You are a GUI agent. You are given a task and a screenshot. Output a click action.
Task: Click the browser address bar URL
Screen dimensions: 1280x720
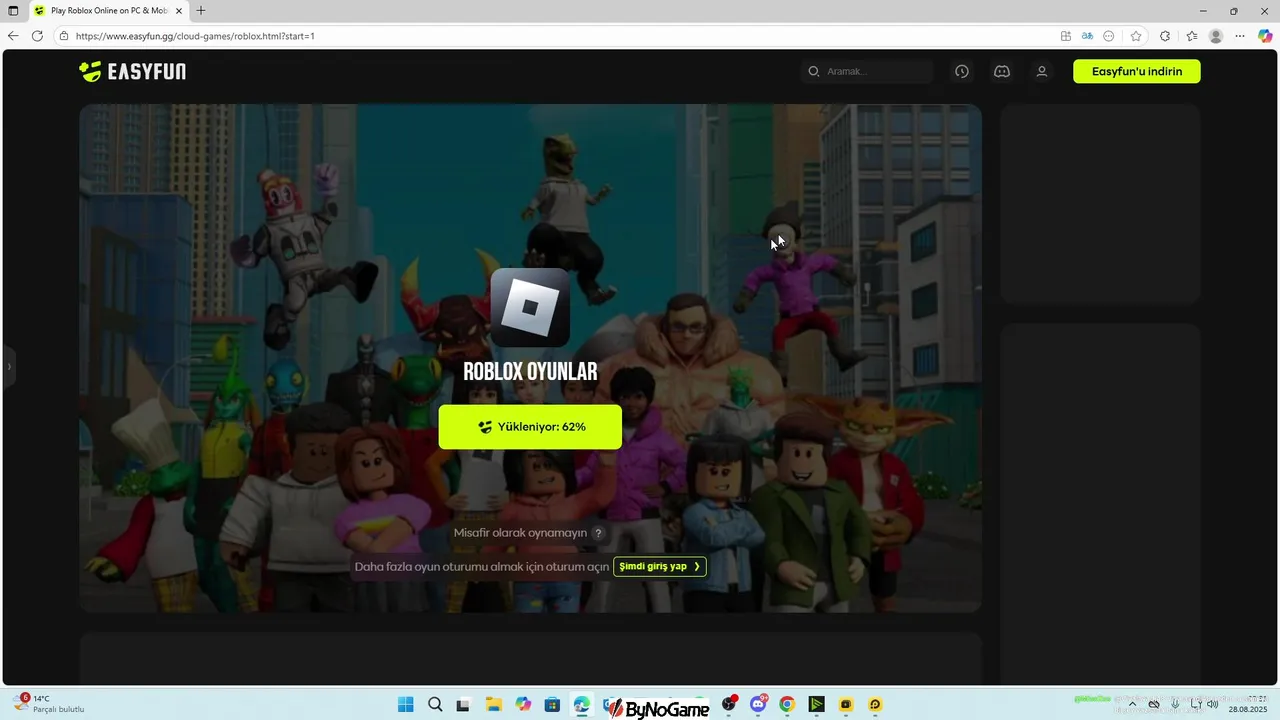tap(195, 36)
